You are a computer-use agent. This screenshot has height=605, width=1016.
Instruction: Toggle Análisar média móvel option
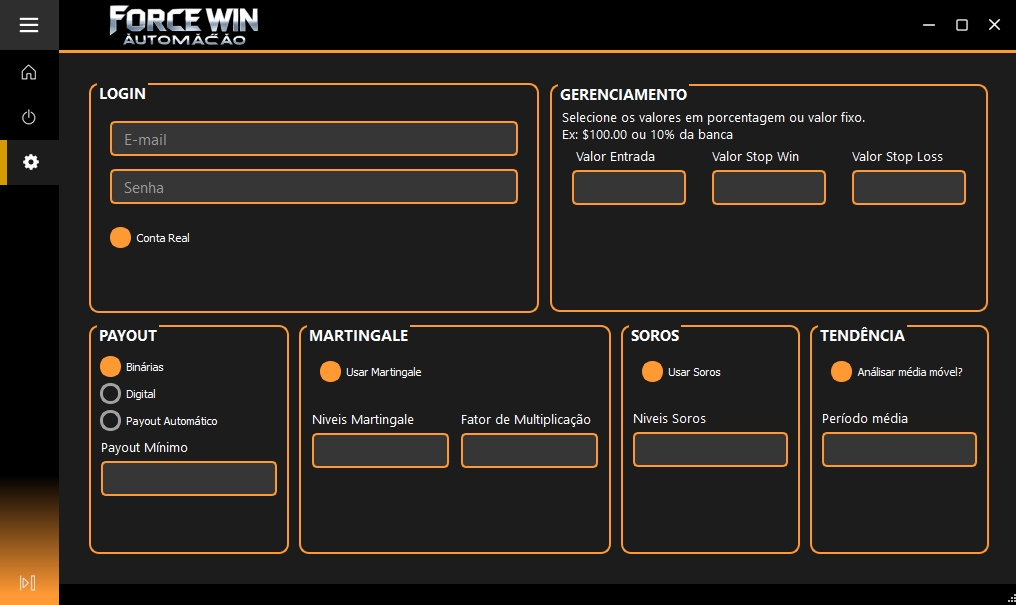[842, 372]
